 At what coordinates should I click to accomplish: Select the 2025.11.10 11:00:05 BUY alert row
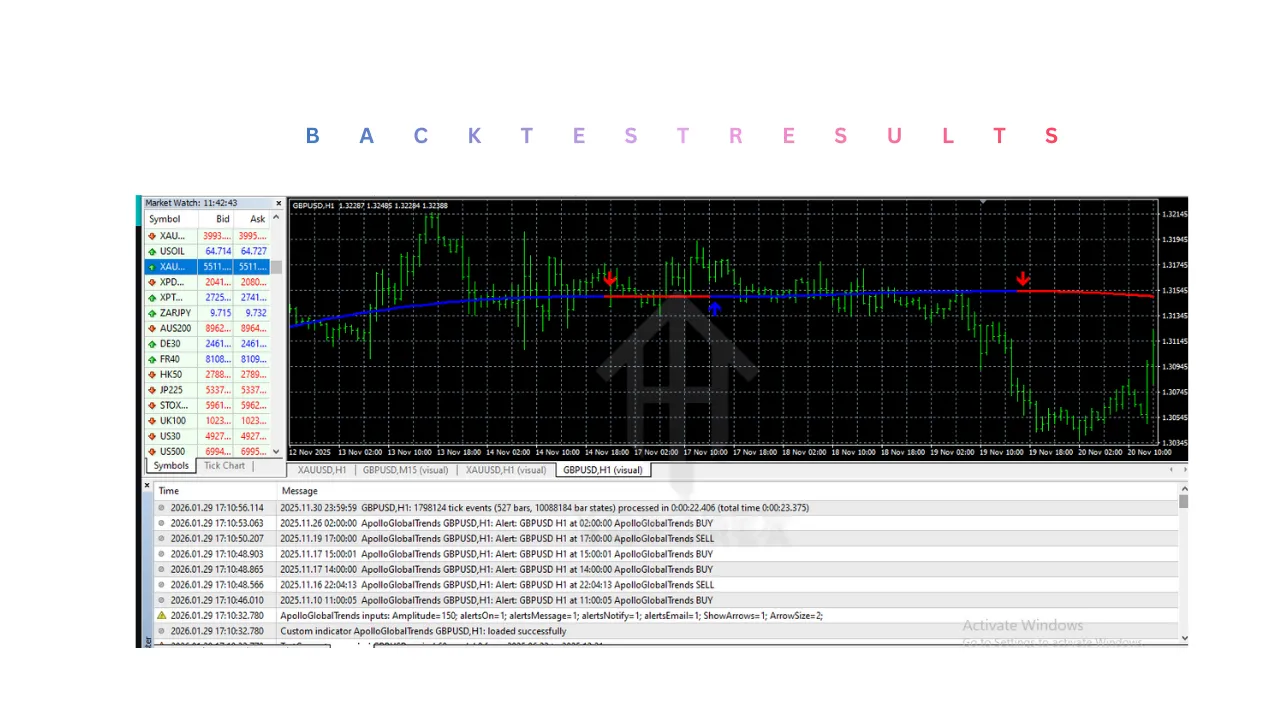[666, 600]
